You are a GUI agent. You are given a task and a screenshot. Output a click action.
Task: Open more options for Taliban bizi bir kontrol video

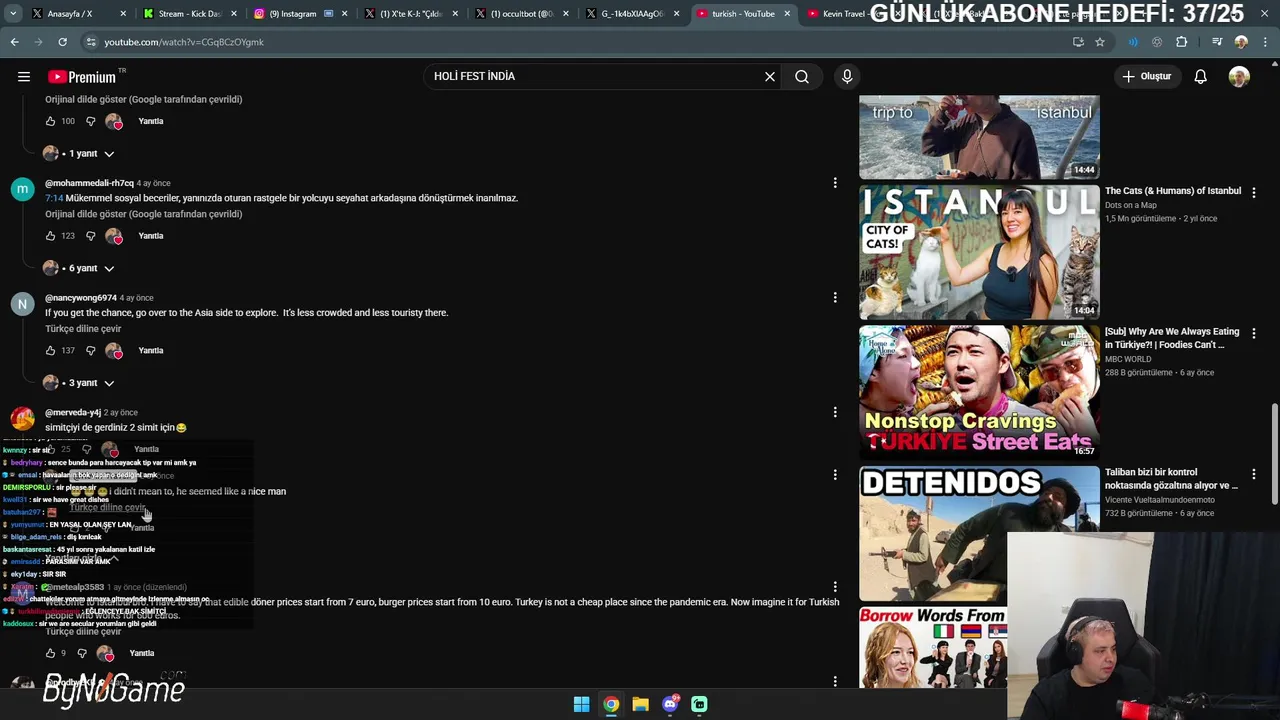[1254, 473]
